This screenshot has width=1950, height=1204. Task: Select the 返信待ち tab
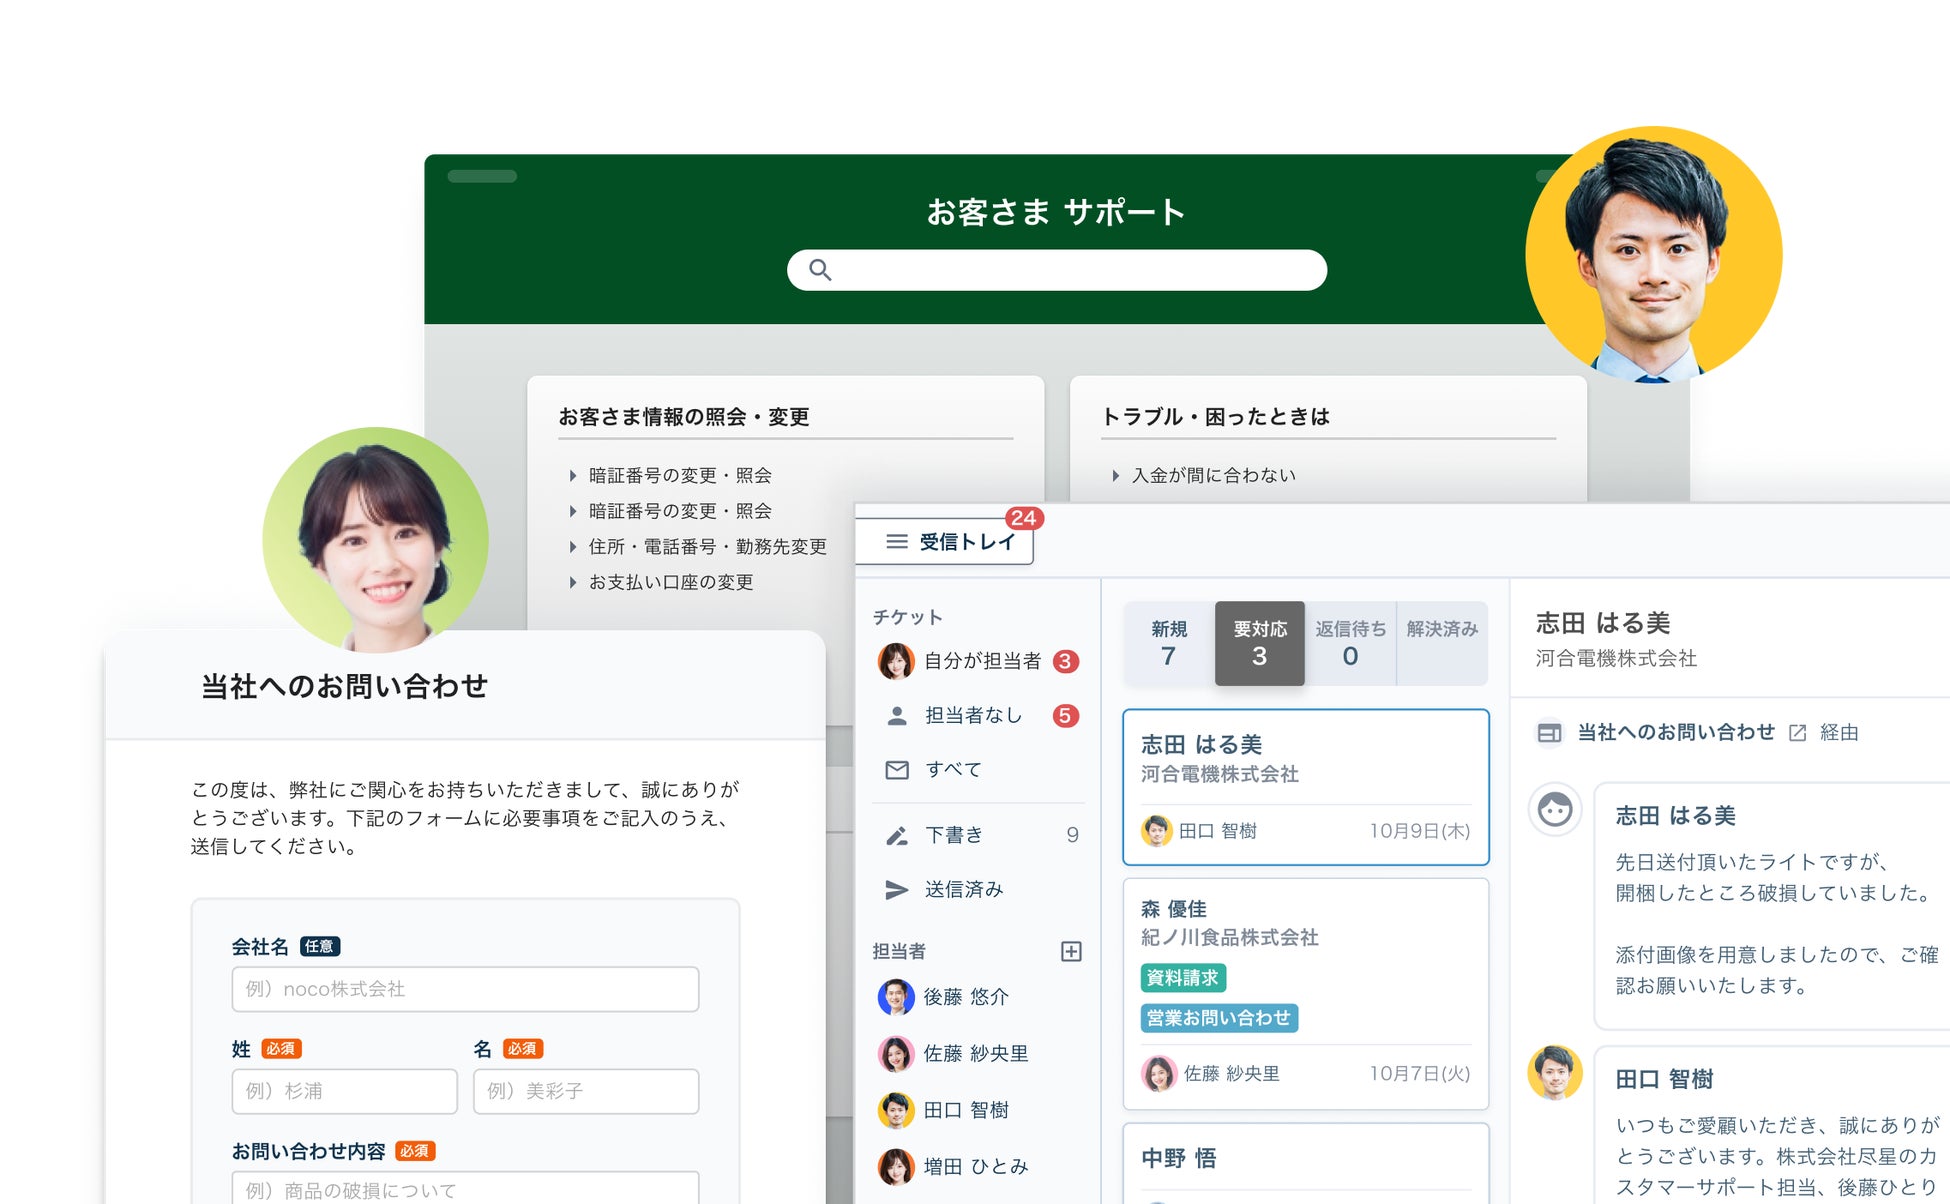click(x=1350, y=643)
